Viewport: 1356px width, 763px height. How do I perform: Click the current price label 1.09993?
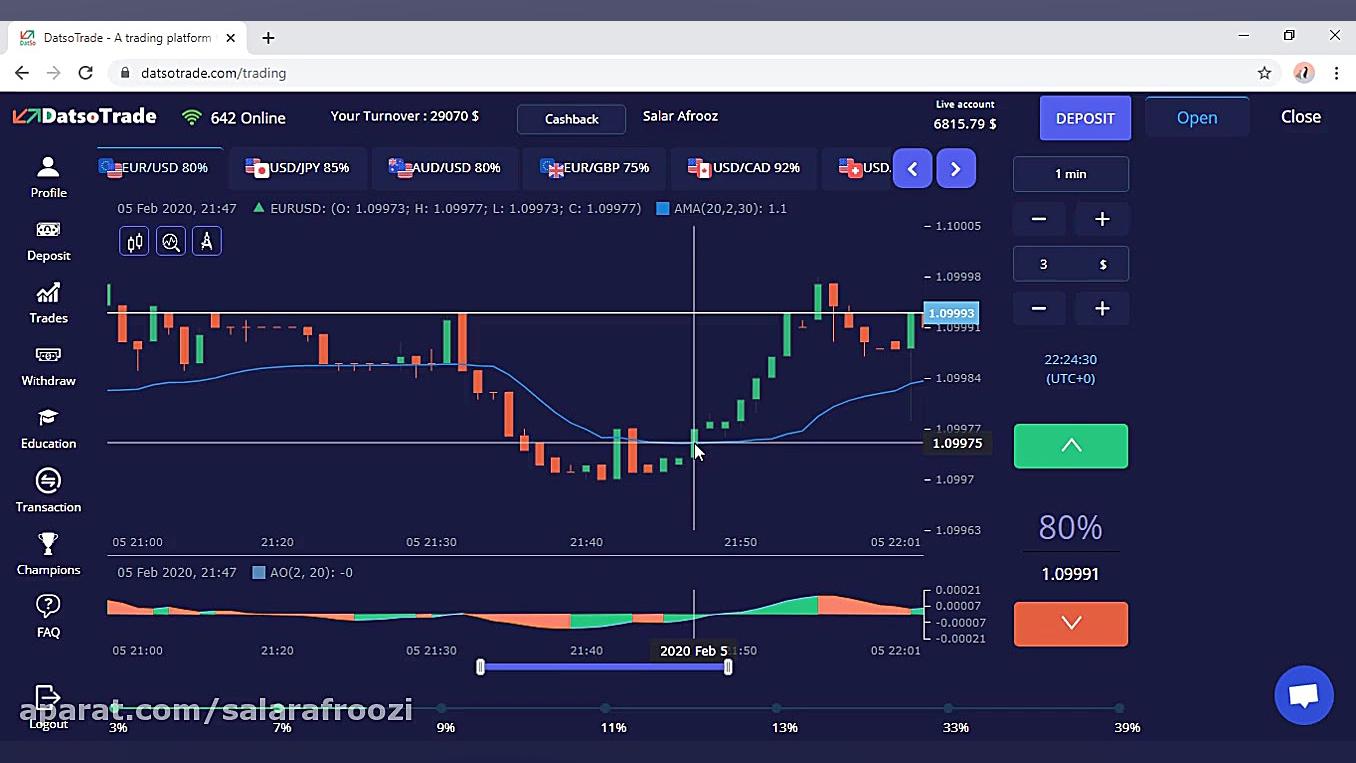(951, 313)
